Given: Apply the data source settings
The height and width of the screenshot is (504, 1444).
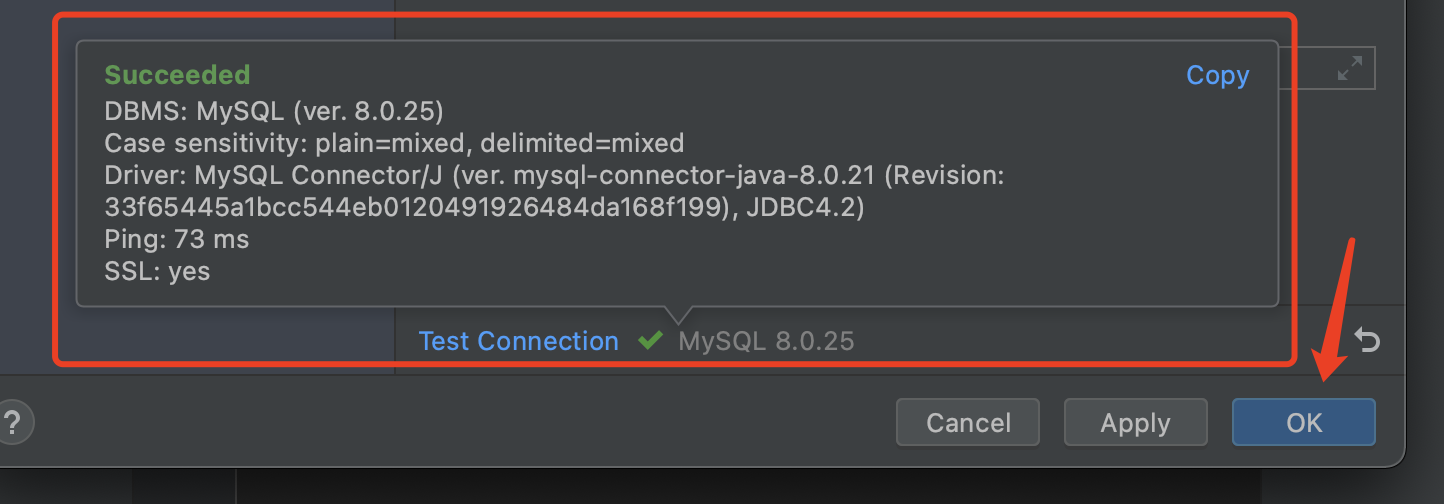Looking at the screenshot, I should click(x=1135, y=423).
